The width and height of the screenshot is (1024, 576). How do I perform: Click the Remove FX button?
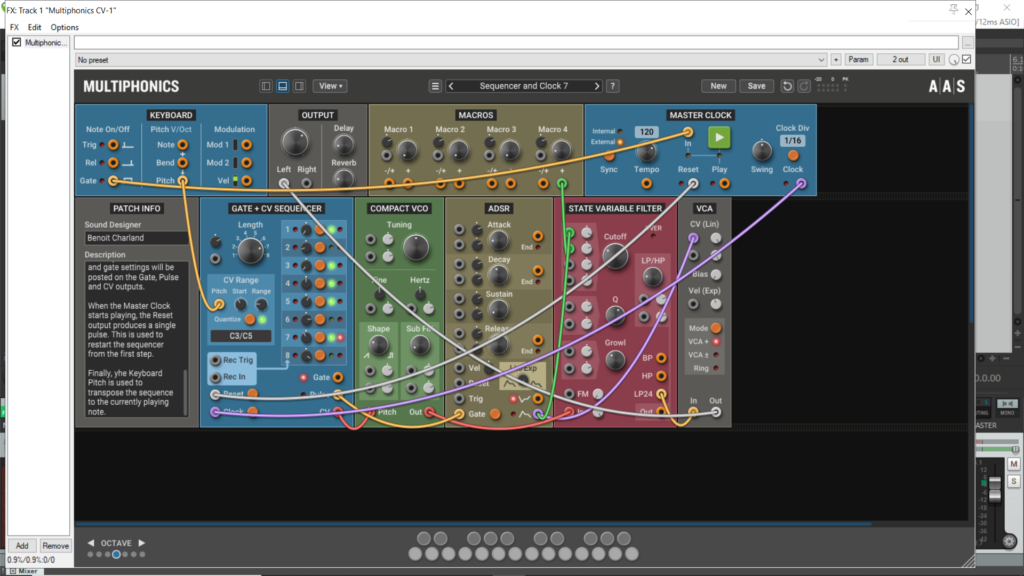click(55, 546)
